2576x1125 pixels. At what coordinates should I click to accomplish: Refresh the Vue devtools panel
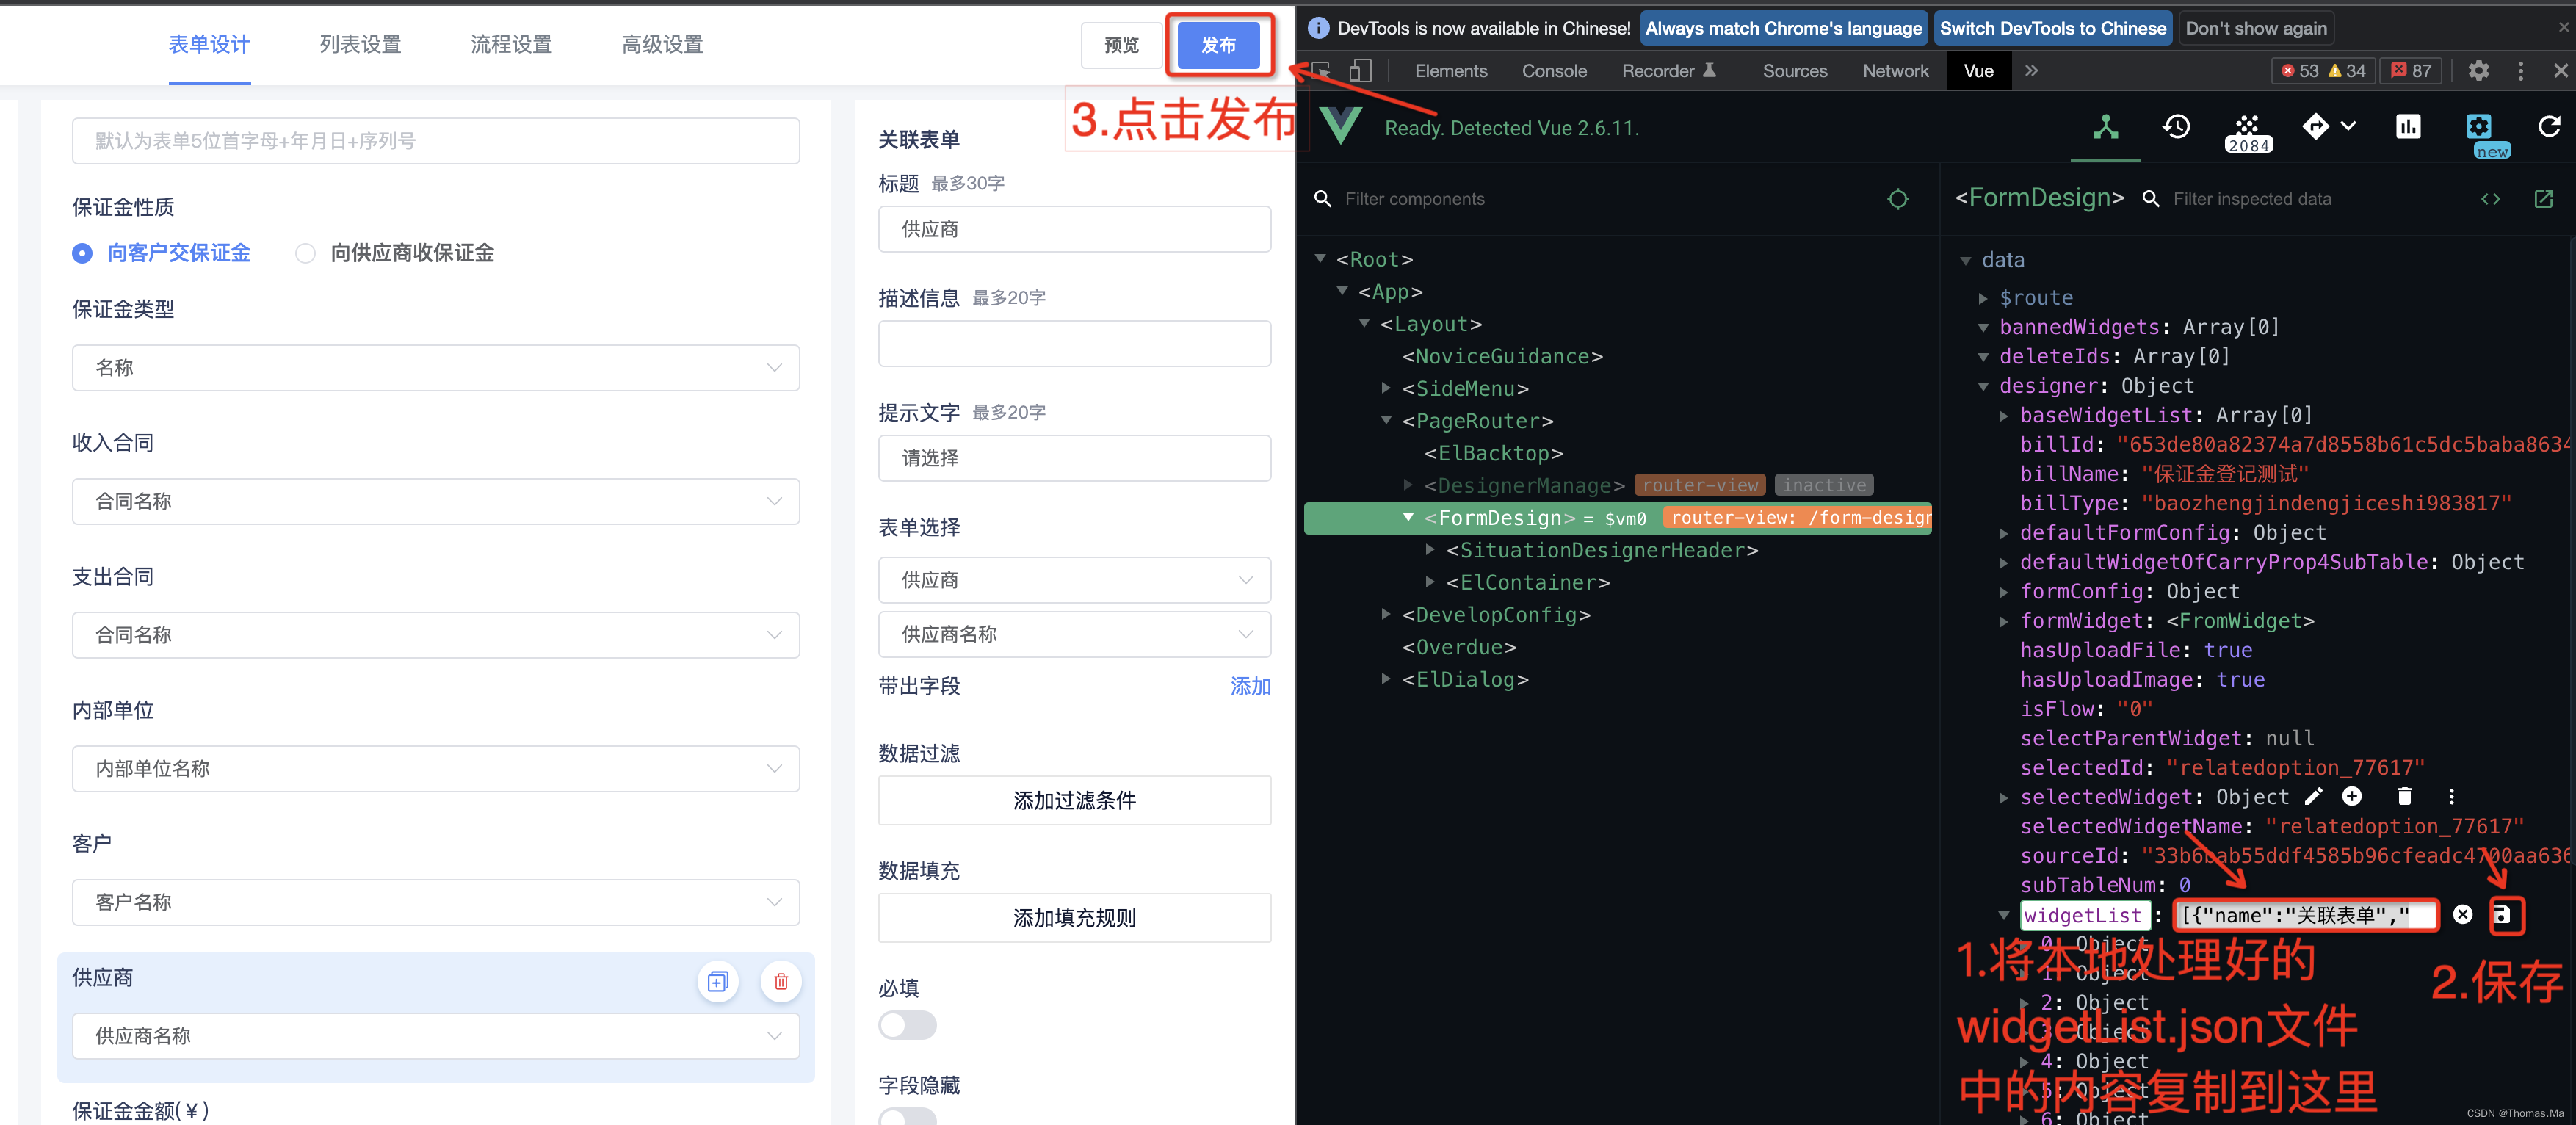click(x=2549, y=126)
